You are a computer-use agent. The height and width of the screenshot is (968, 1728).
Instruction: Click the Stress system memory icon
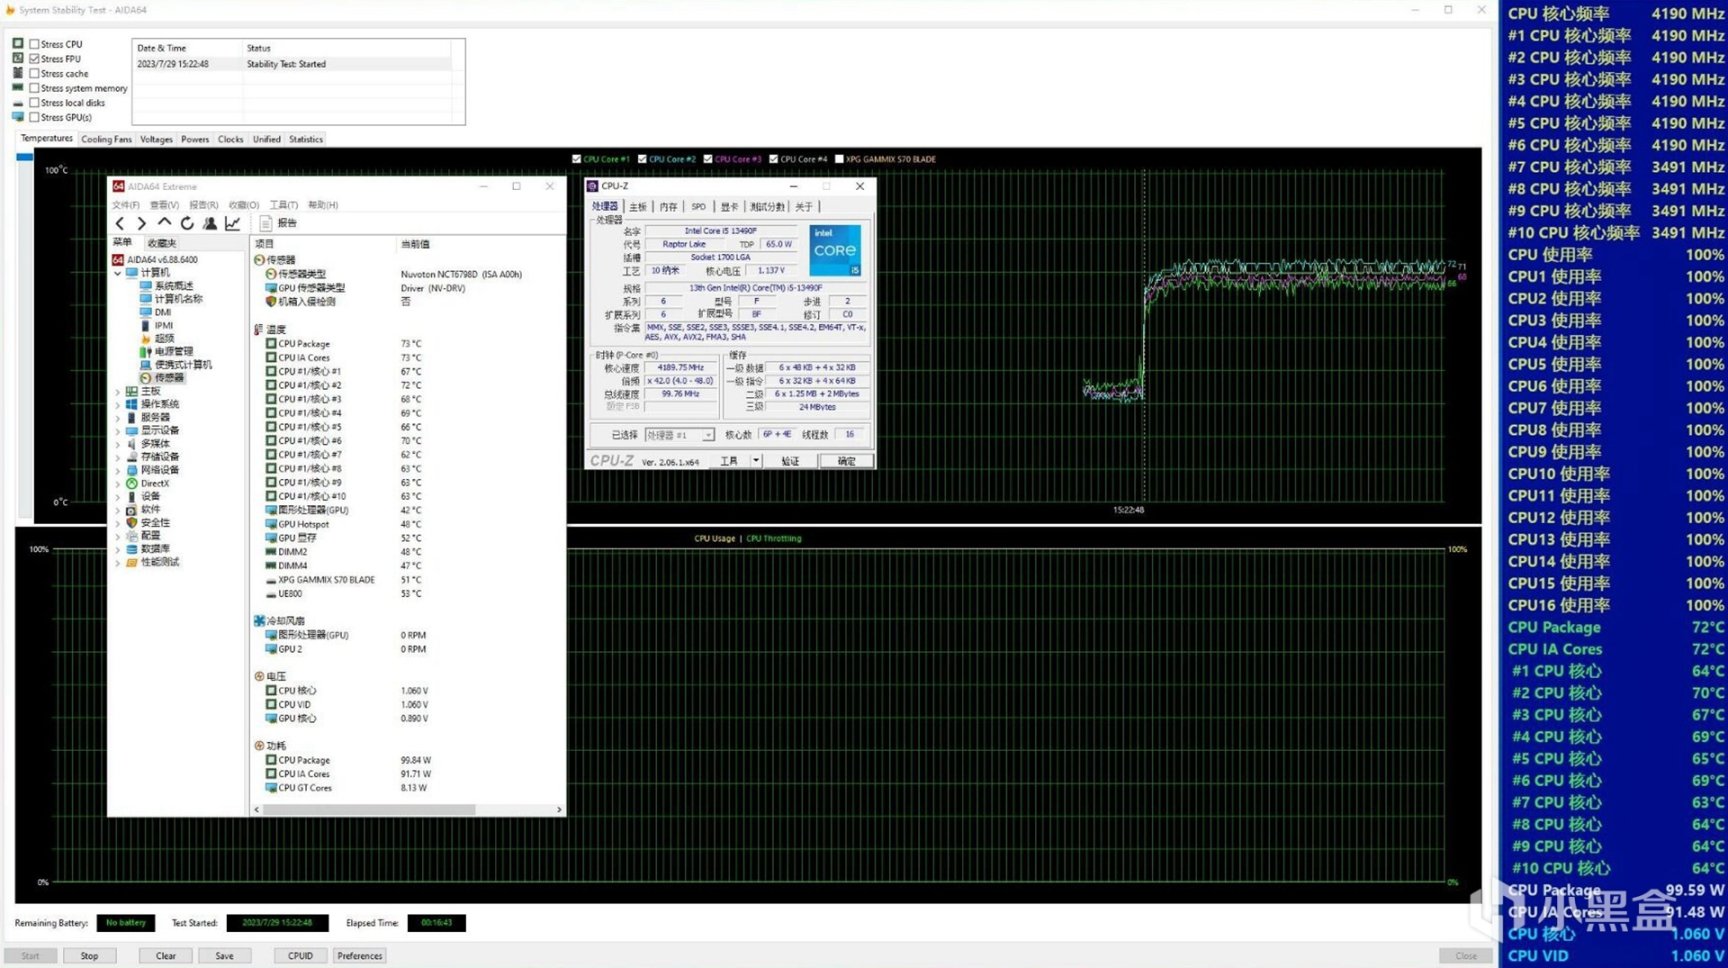tap(18, 88)
